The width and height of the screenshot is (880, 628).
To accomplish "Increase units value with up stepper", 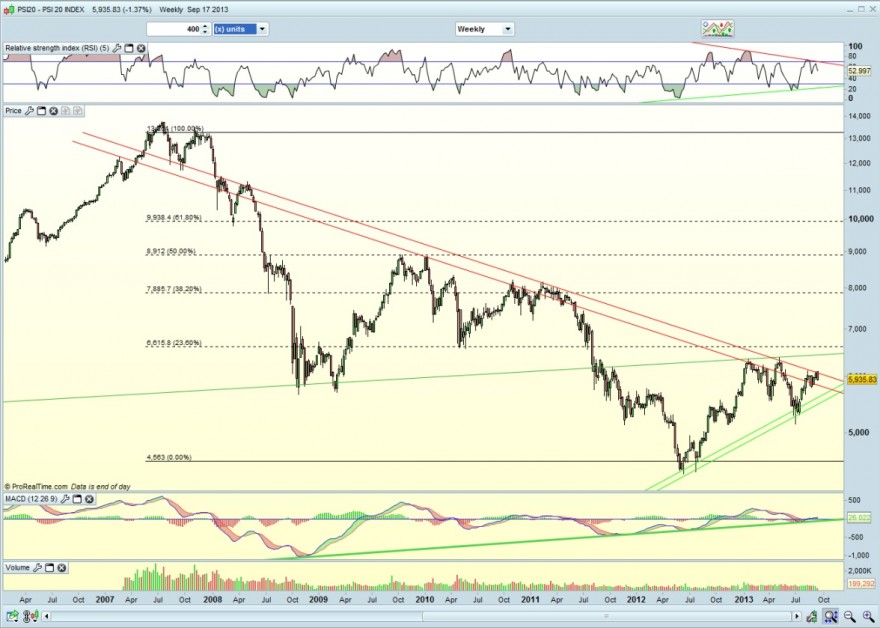I will click(205, 26).
